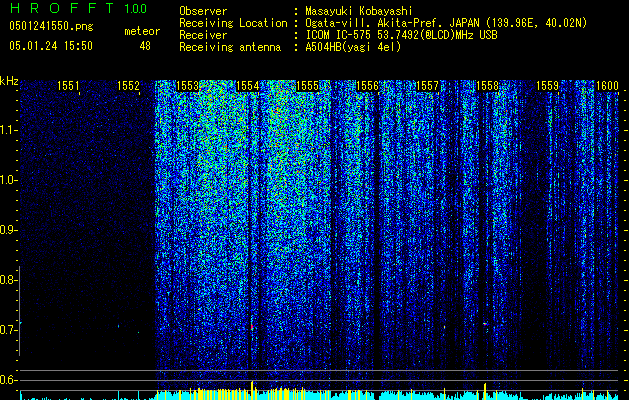Click the Receiving Location label

[x=233, y=23]
